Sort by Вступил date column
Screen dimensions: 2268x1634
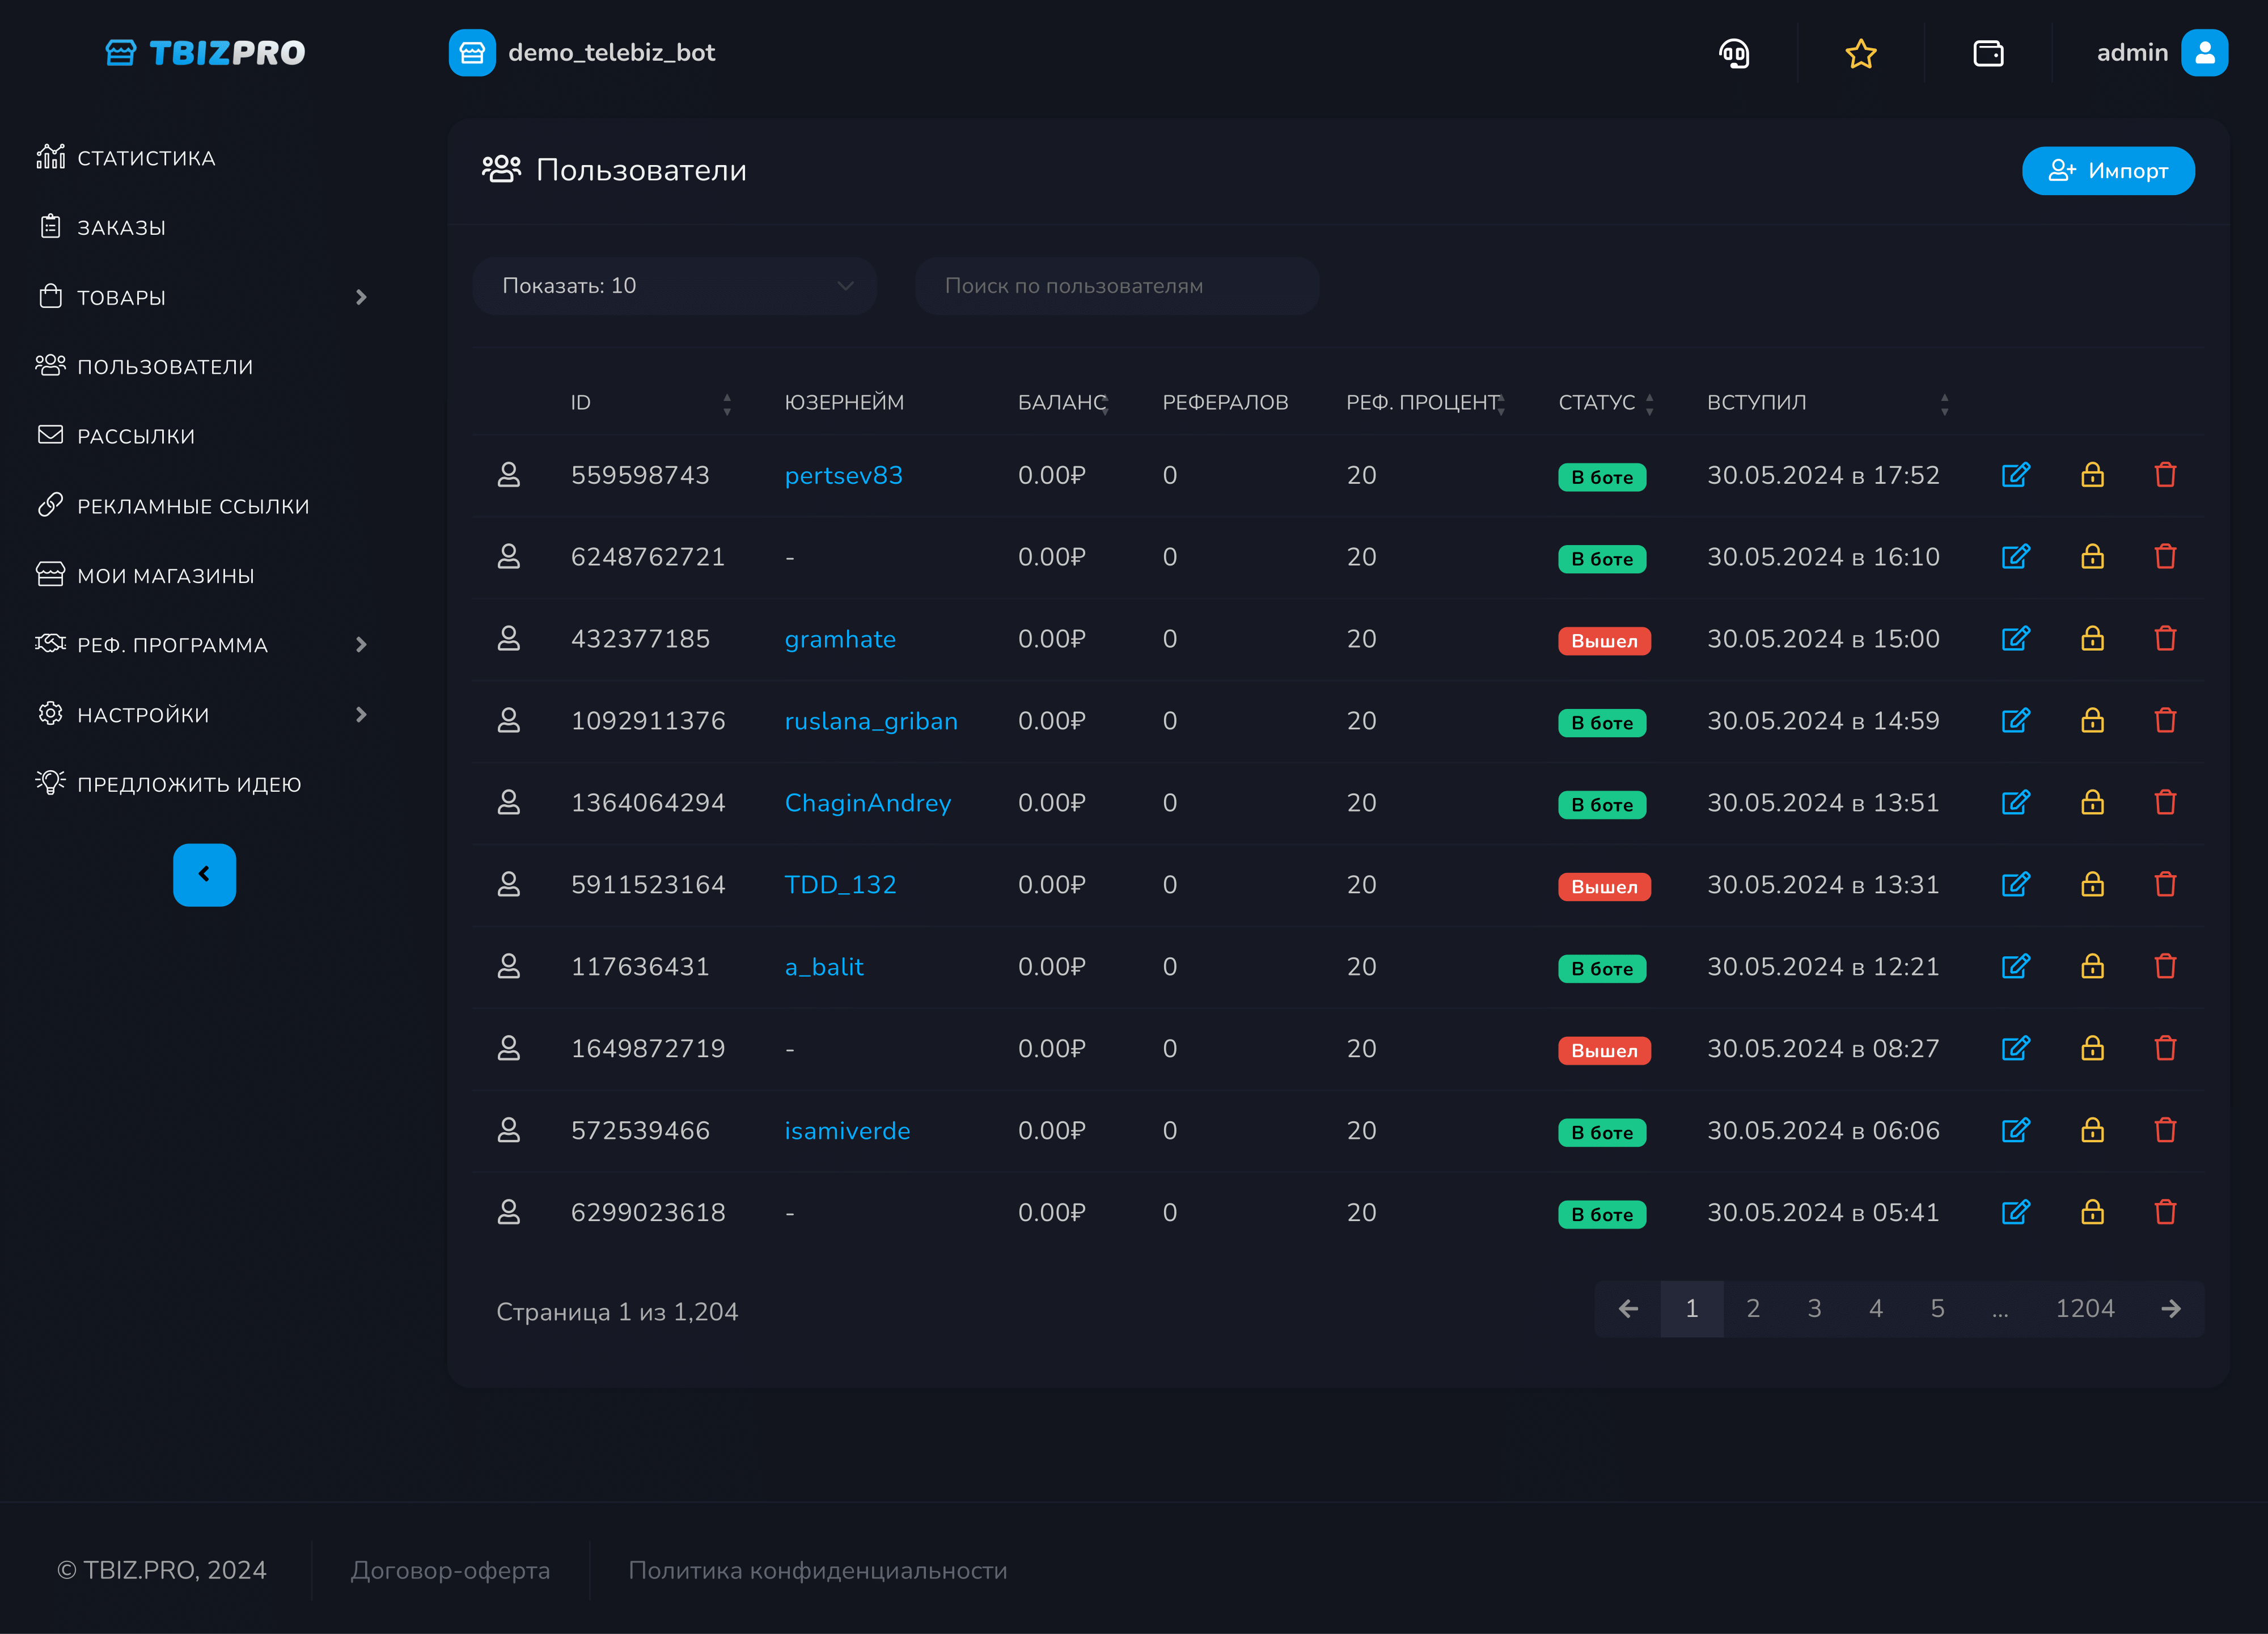1944,403
